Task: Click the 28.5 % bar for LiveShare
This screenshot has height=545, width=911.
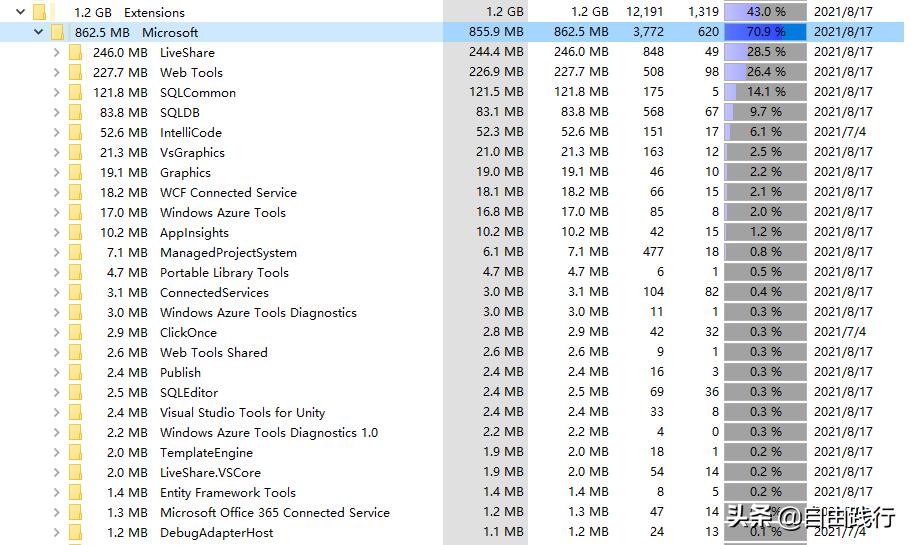Action: point(765,52)
